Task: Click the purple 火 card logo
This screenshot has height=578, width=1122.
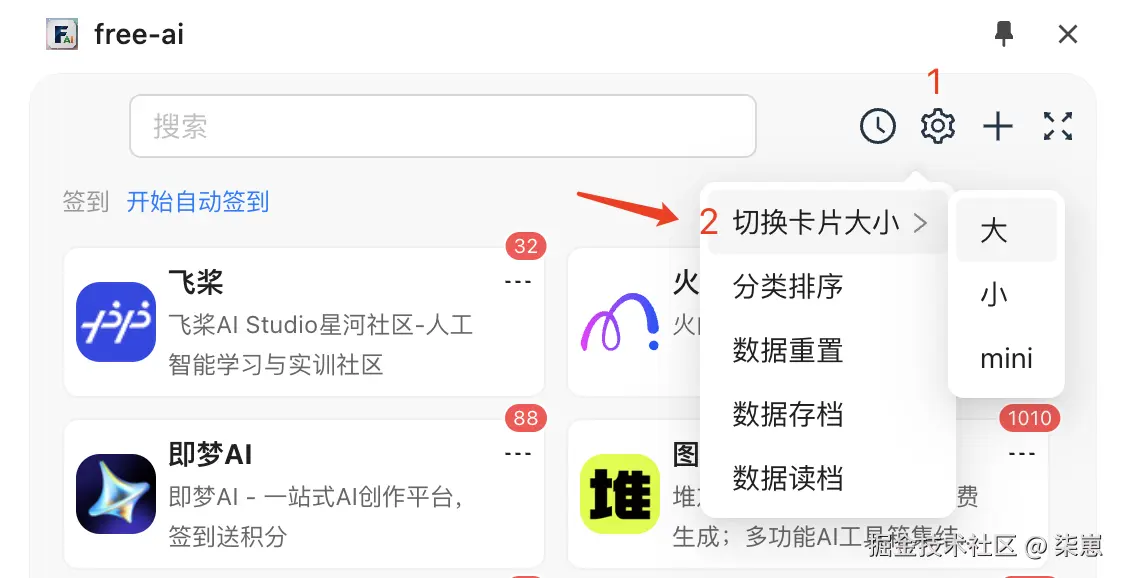Action: coord(620,322)
